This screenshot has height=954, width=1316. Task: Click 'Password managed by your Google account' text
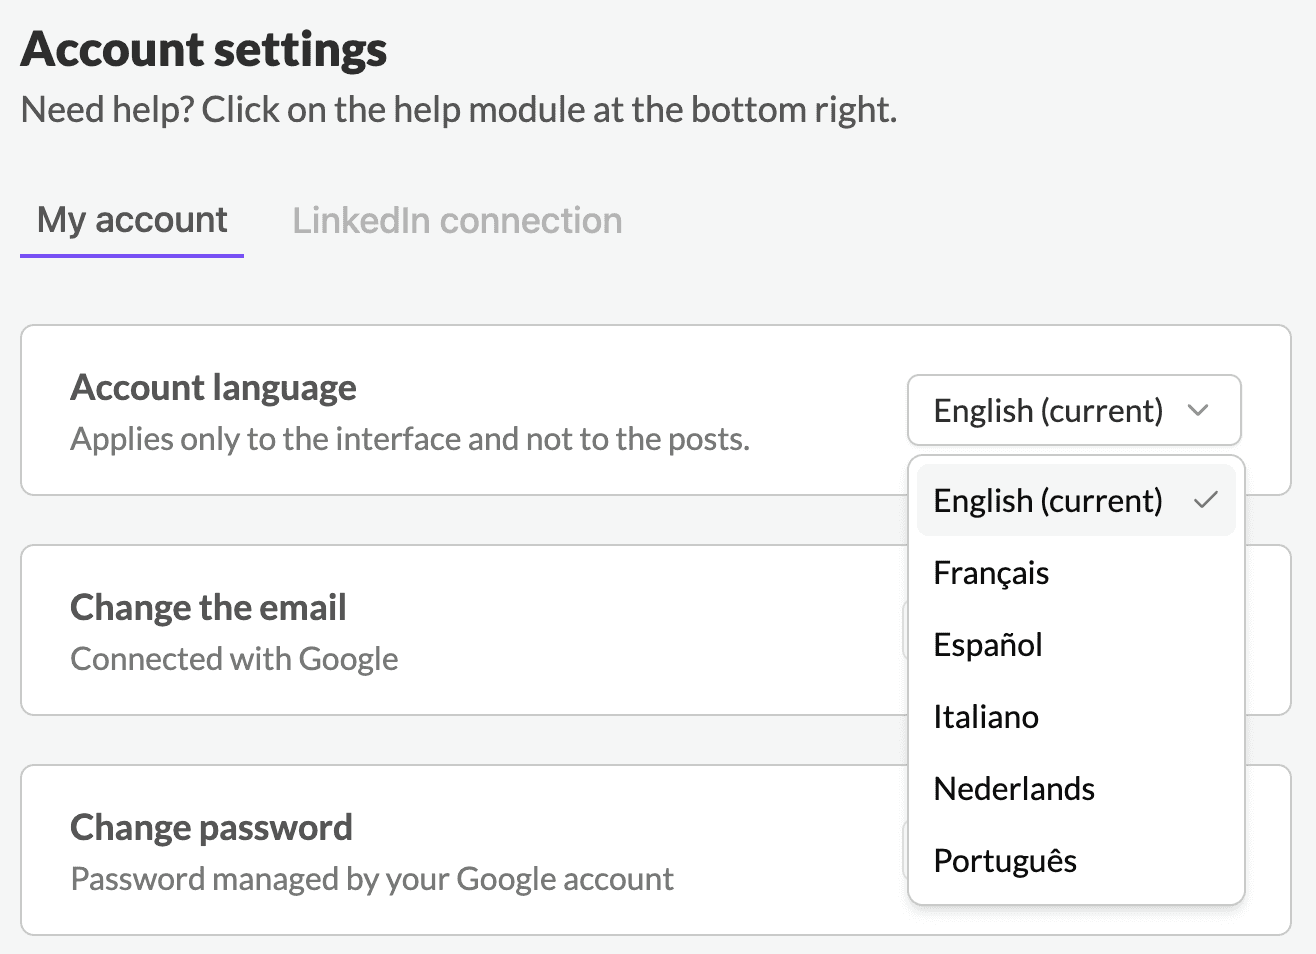tap(372, 878)
